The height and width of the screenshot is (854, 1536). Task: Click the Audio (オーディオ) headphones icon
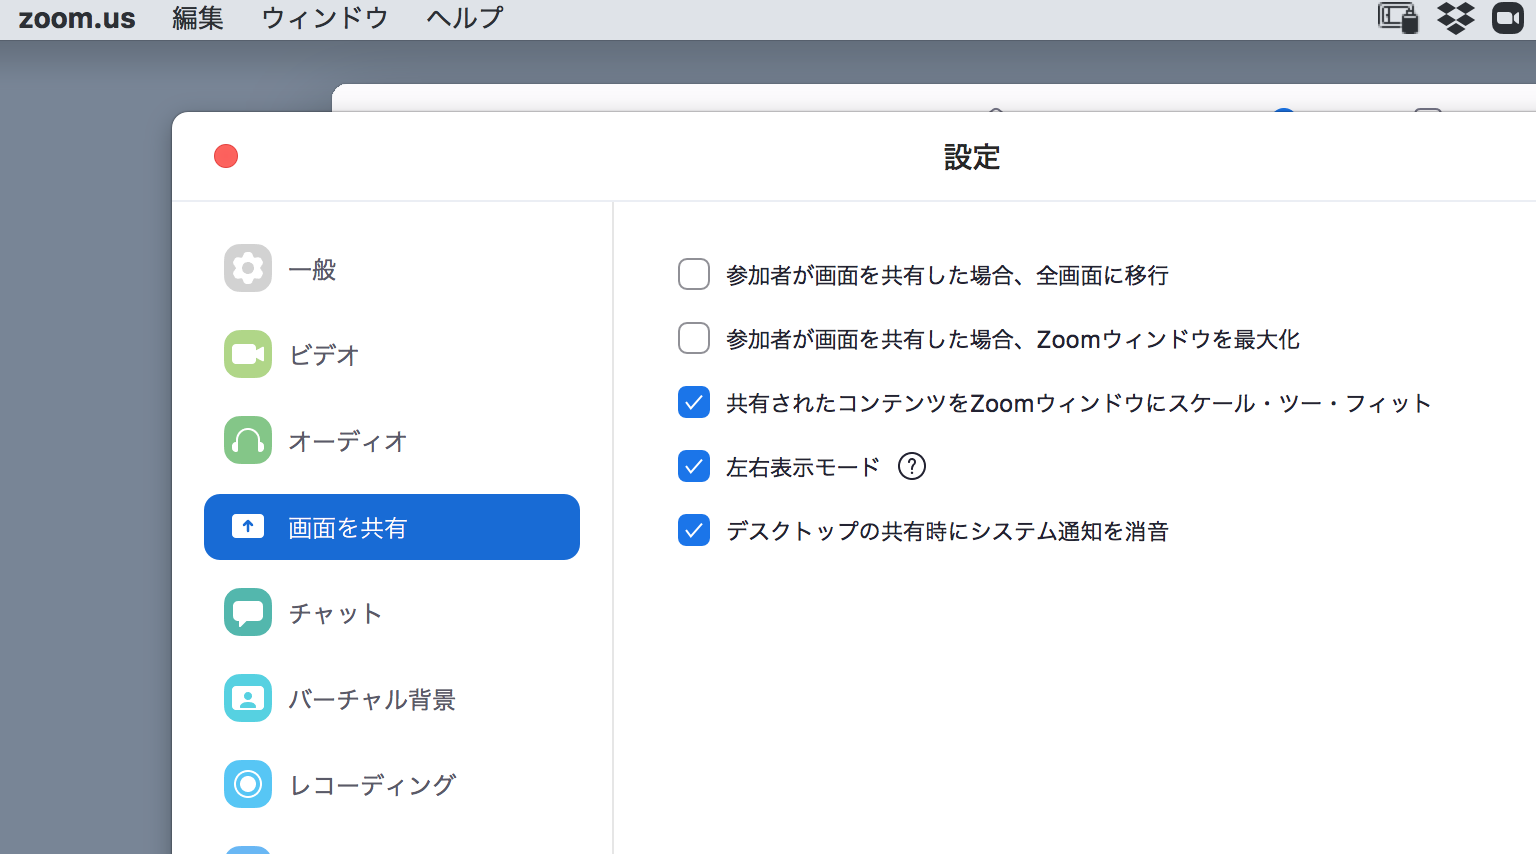(248, 440)
